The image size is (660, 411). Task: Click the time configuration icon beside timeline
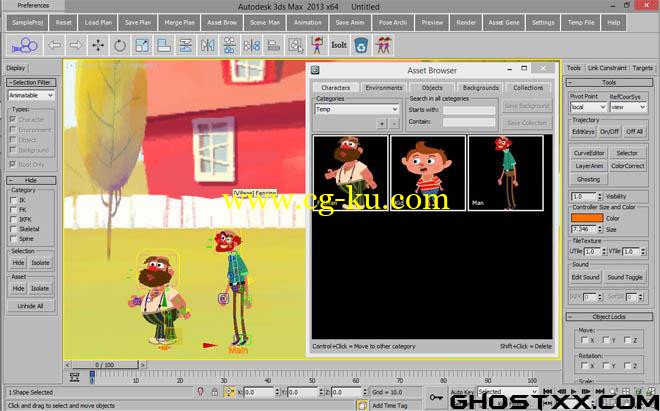(x=75, y=377)
